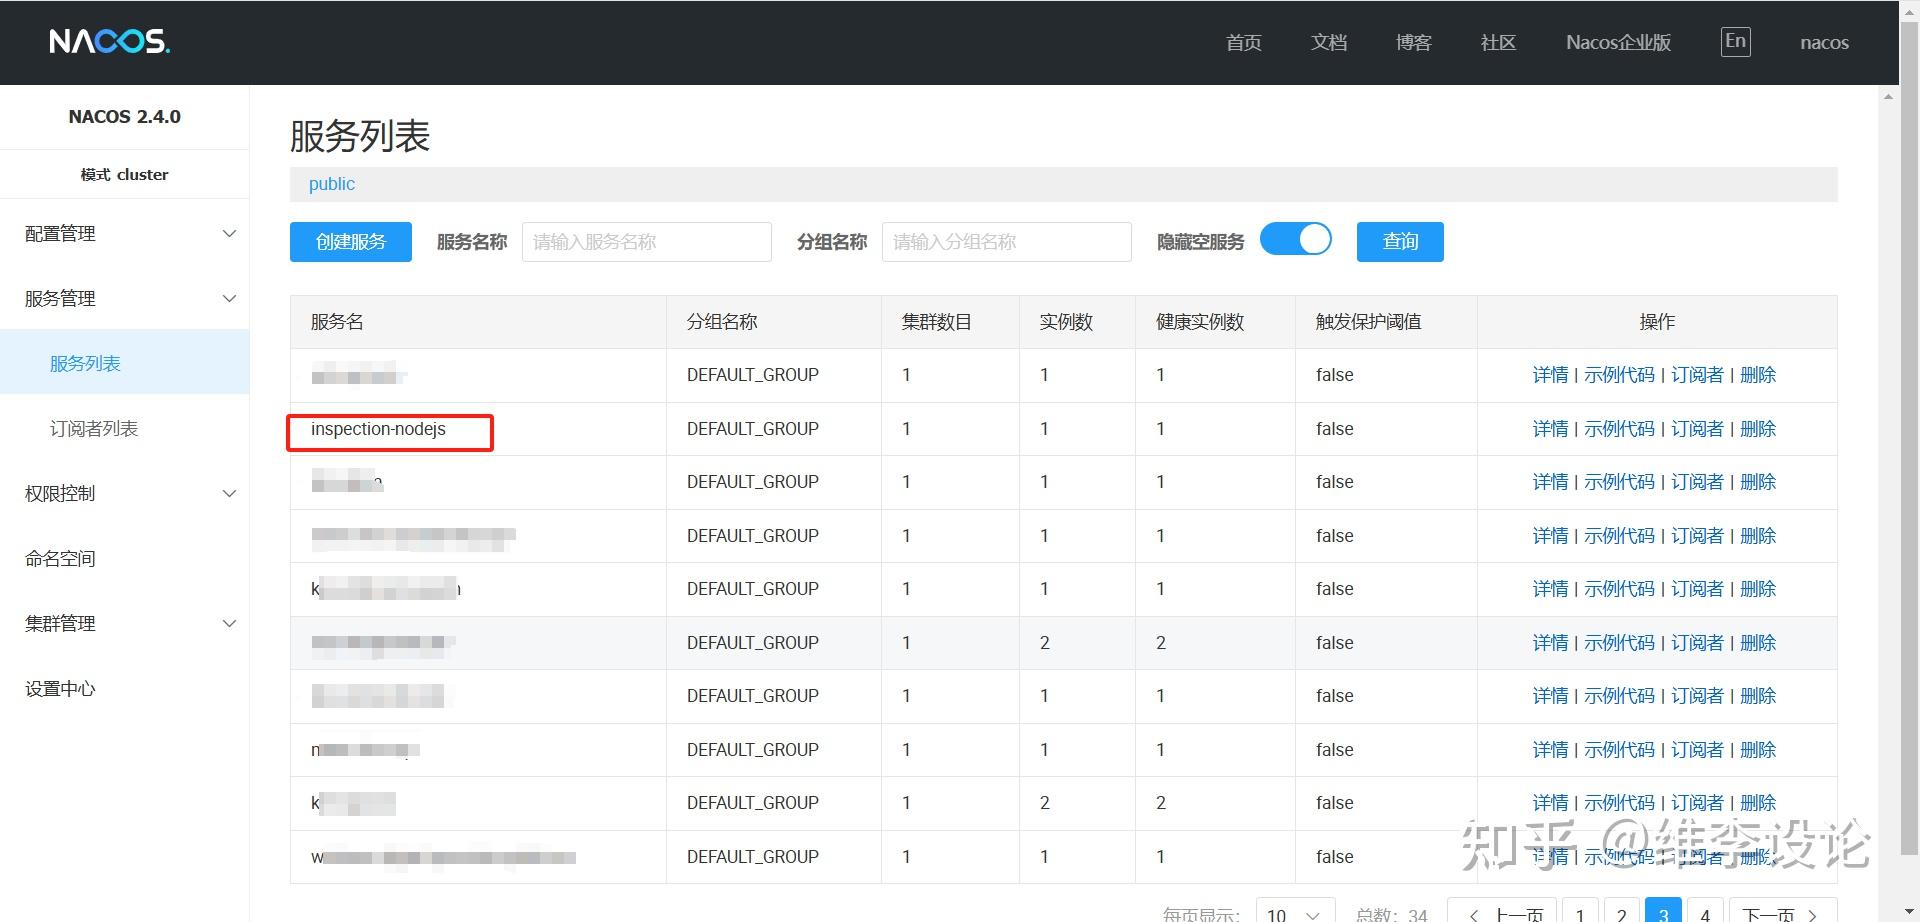Expand the 权限控制 sidebar section
This screenshot has width=1920, height=922.
click(60, 493)
